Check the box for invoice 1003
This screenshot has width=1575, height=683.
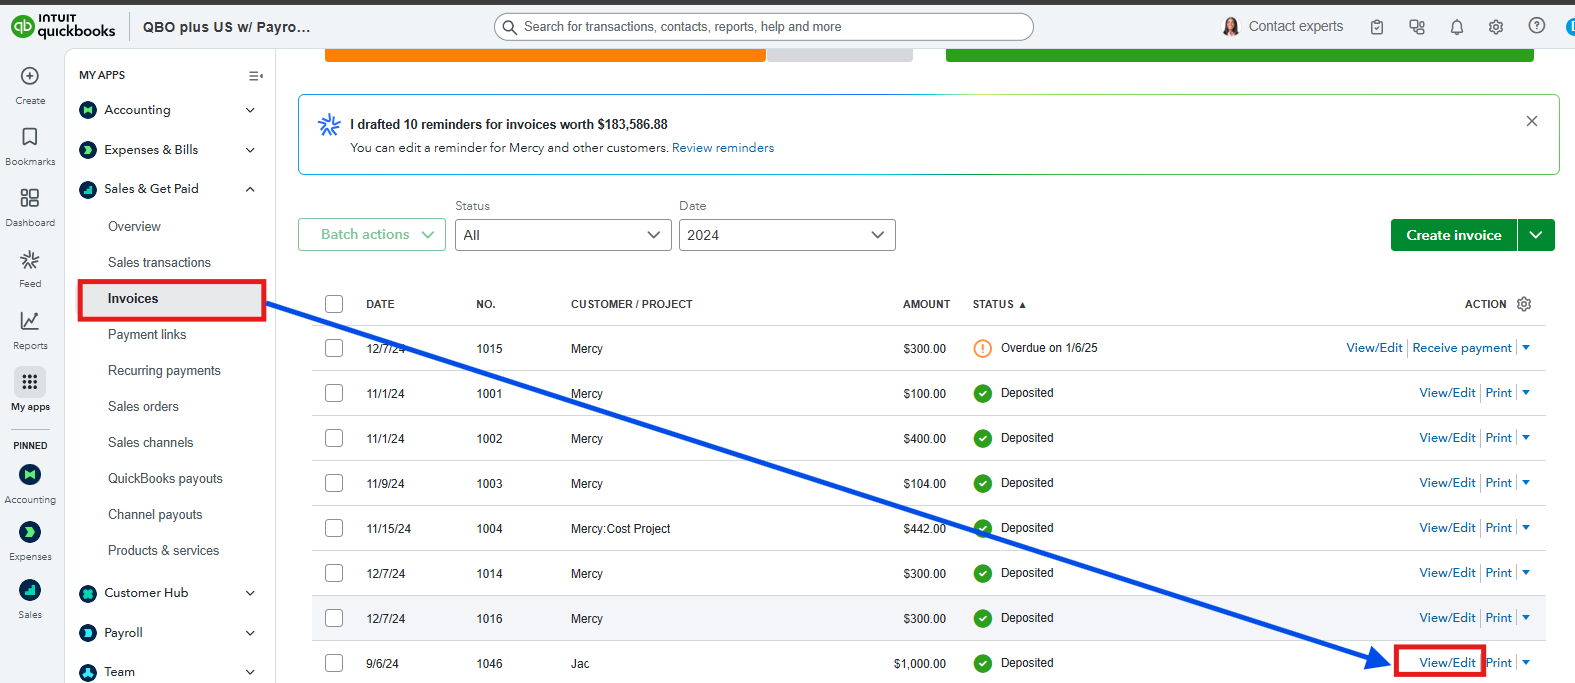point(334,483)
